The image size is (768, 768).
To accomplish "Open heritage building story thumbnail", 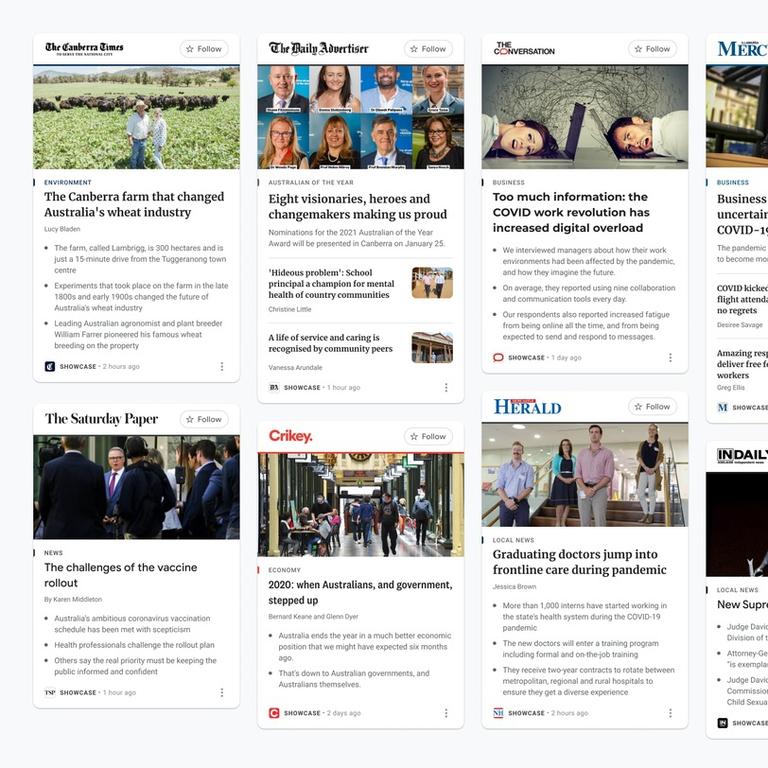I will 432,347.
